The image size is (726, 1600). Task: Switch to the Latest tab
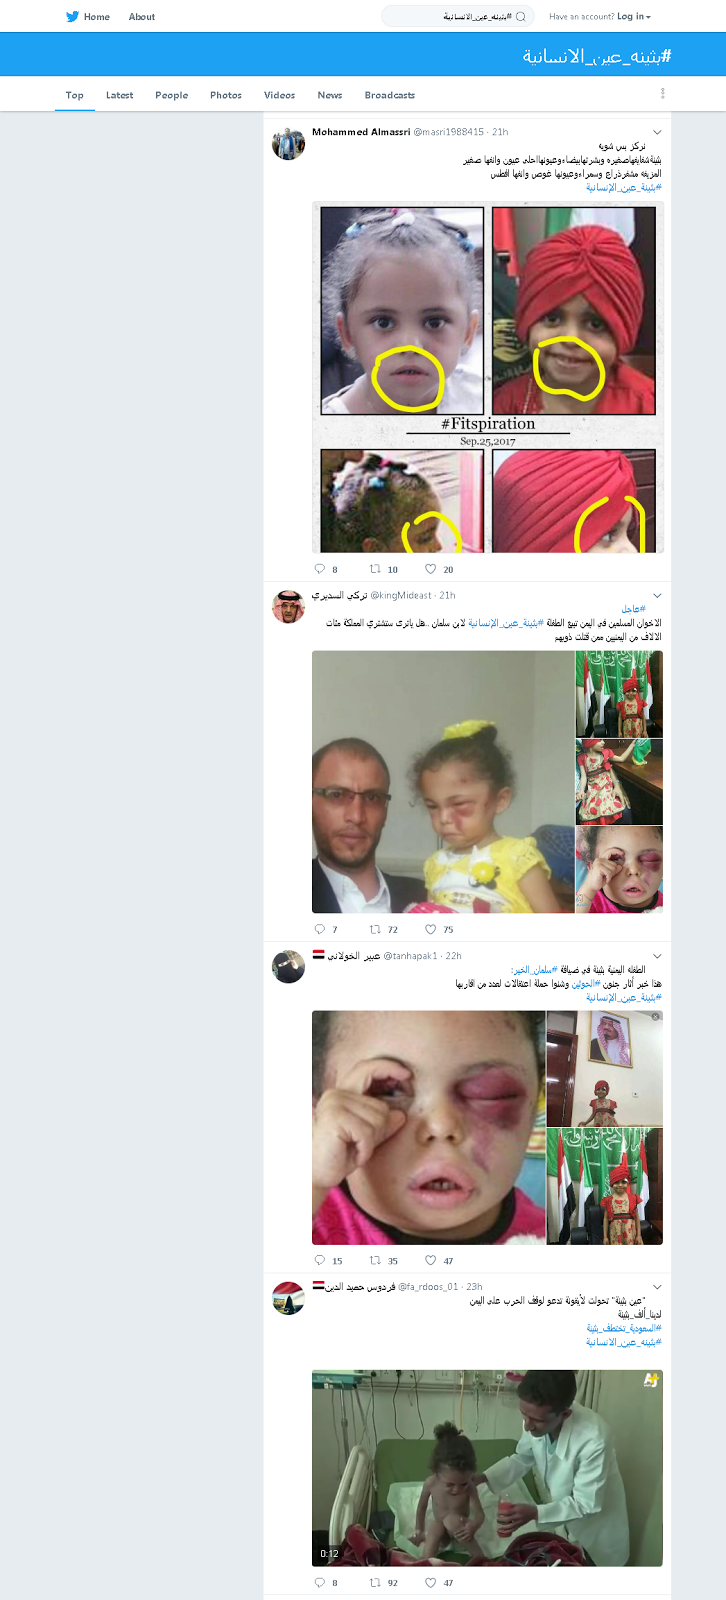(120, 95)
